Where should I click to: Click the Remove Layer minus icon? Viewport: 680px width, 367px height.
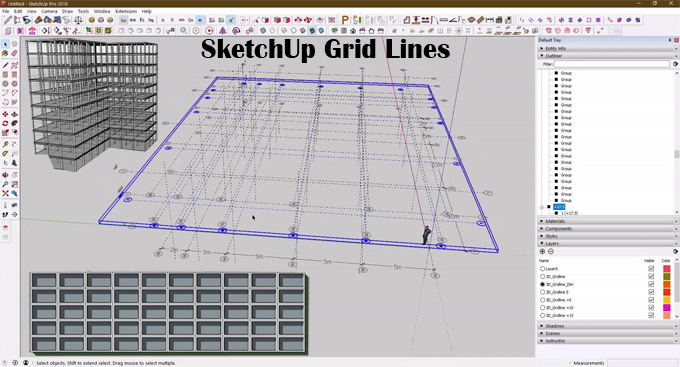[x=551, y=252]
